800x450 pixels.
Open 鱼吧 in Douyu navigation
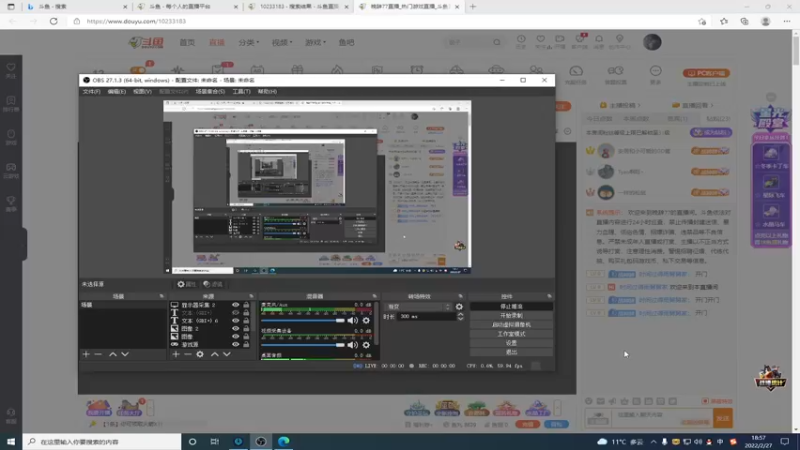pos(346,42)
